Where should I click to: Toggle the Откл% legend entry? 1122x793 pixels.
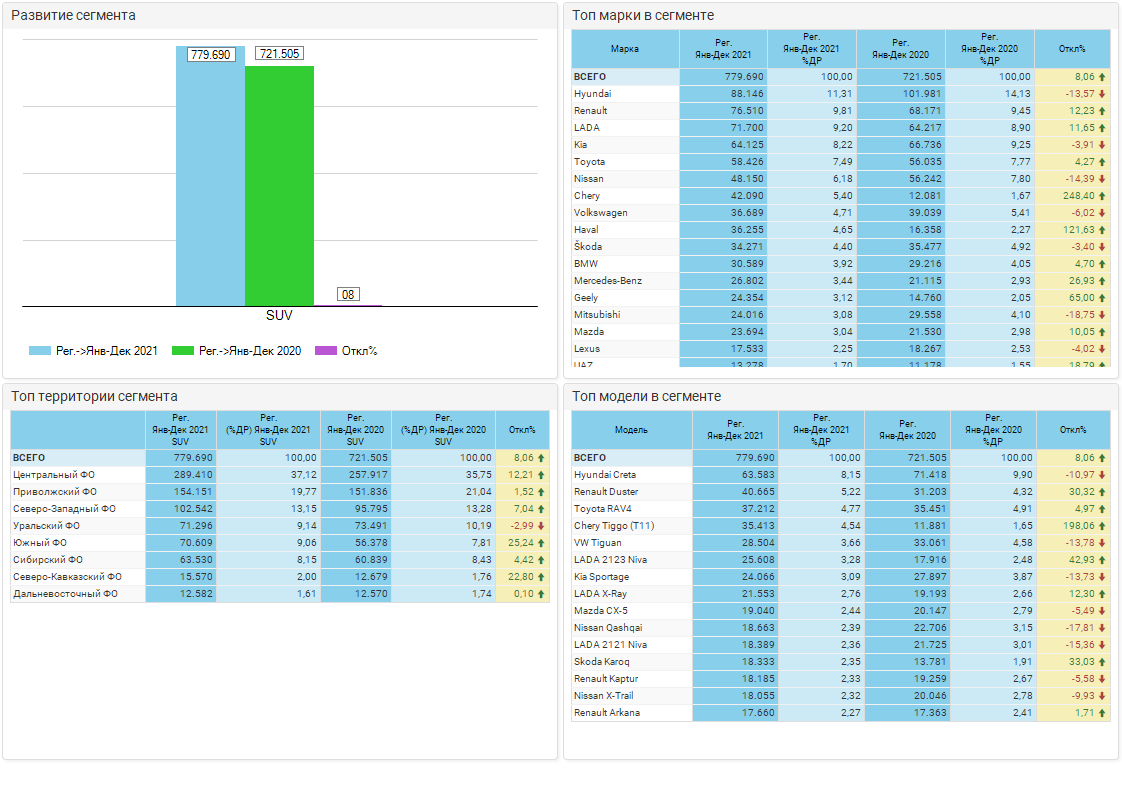[x=346, y=351]
